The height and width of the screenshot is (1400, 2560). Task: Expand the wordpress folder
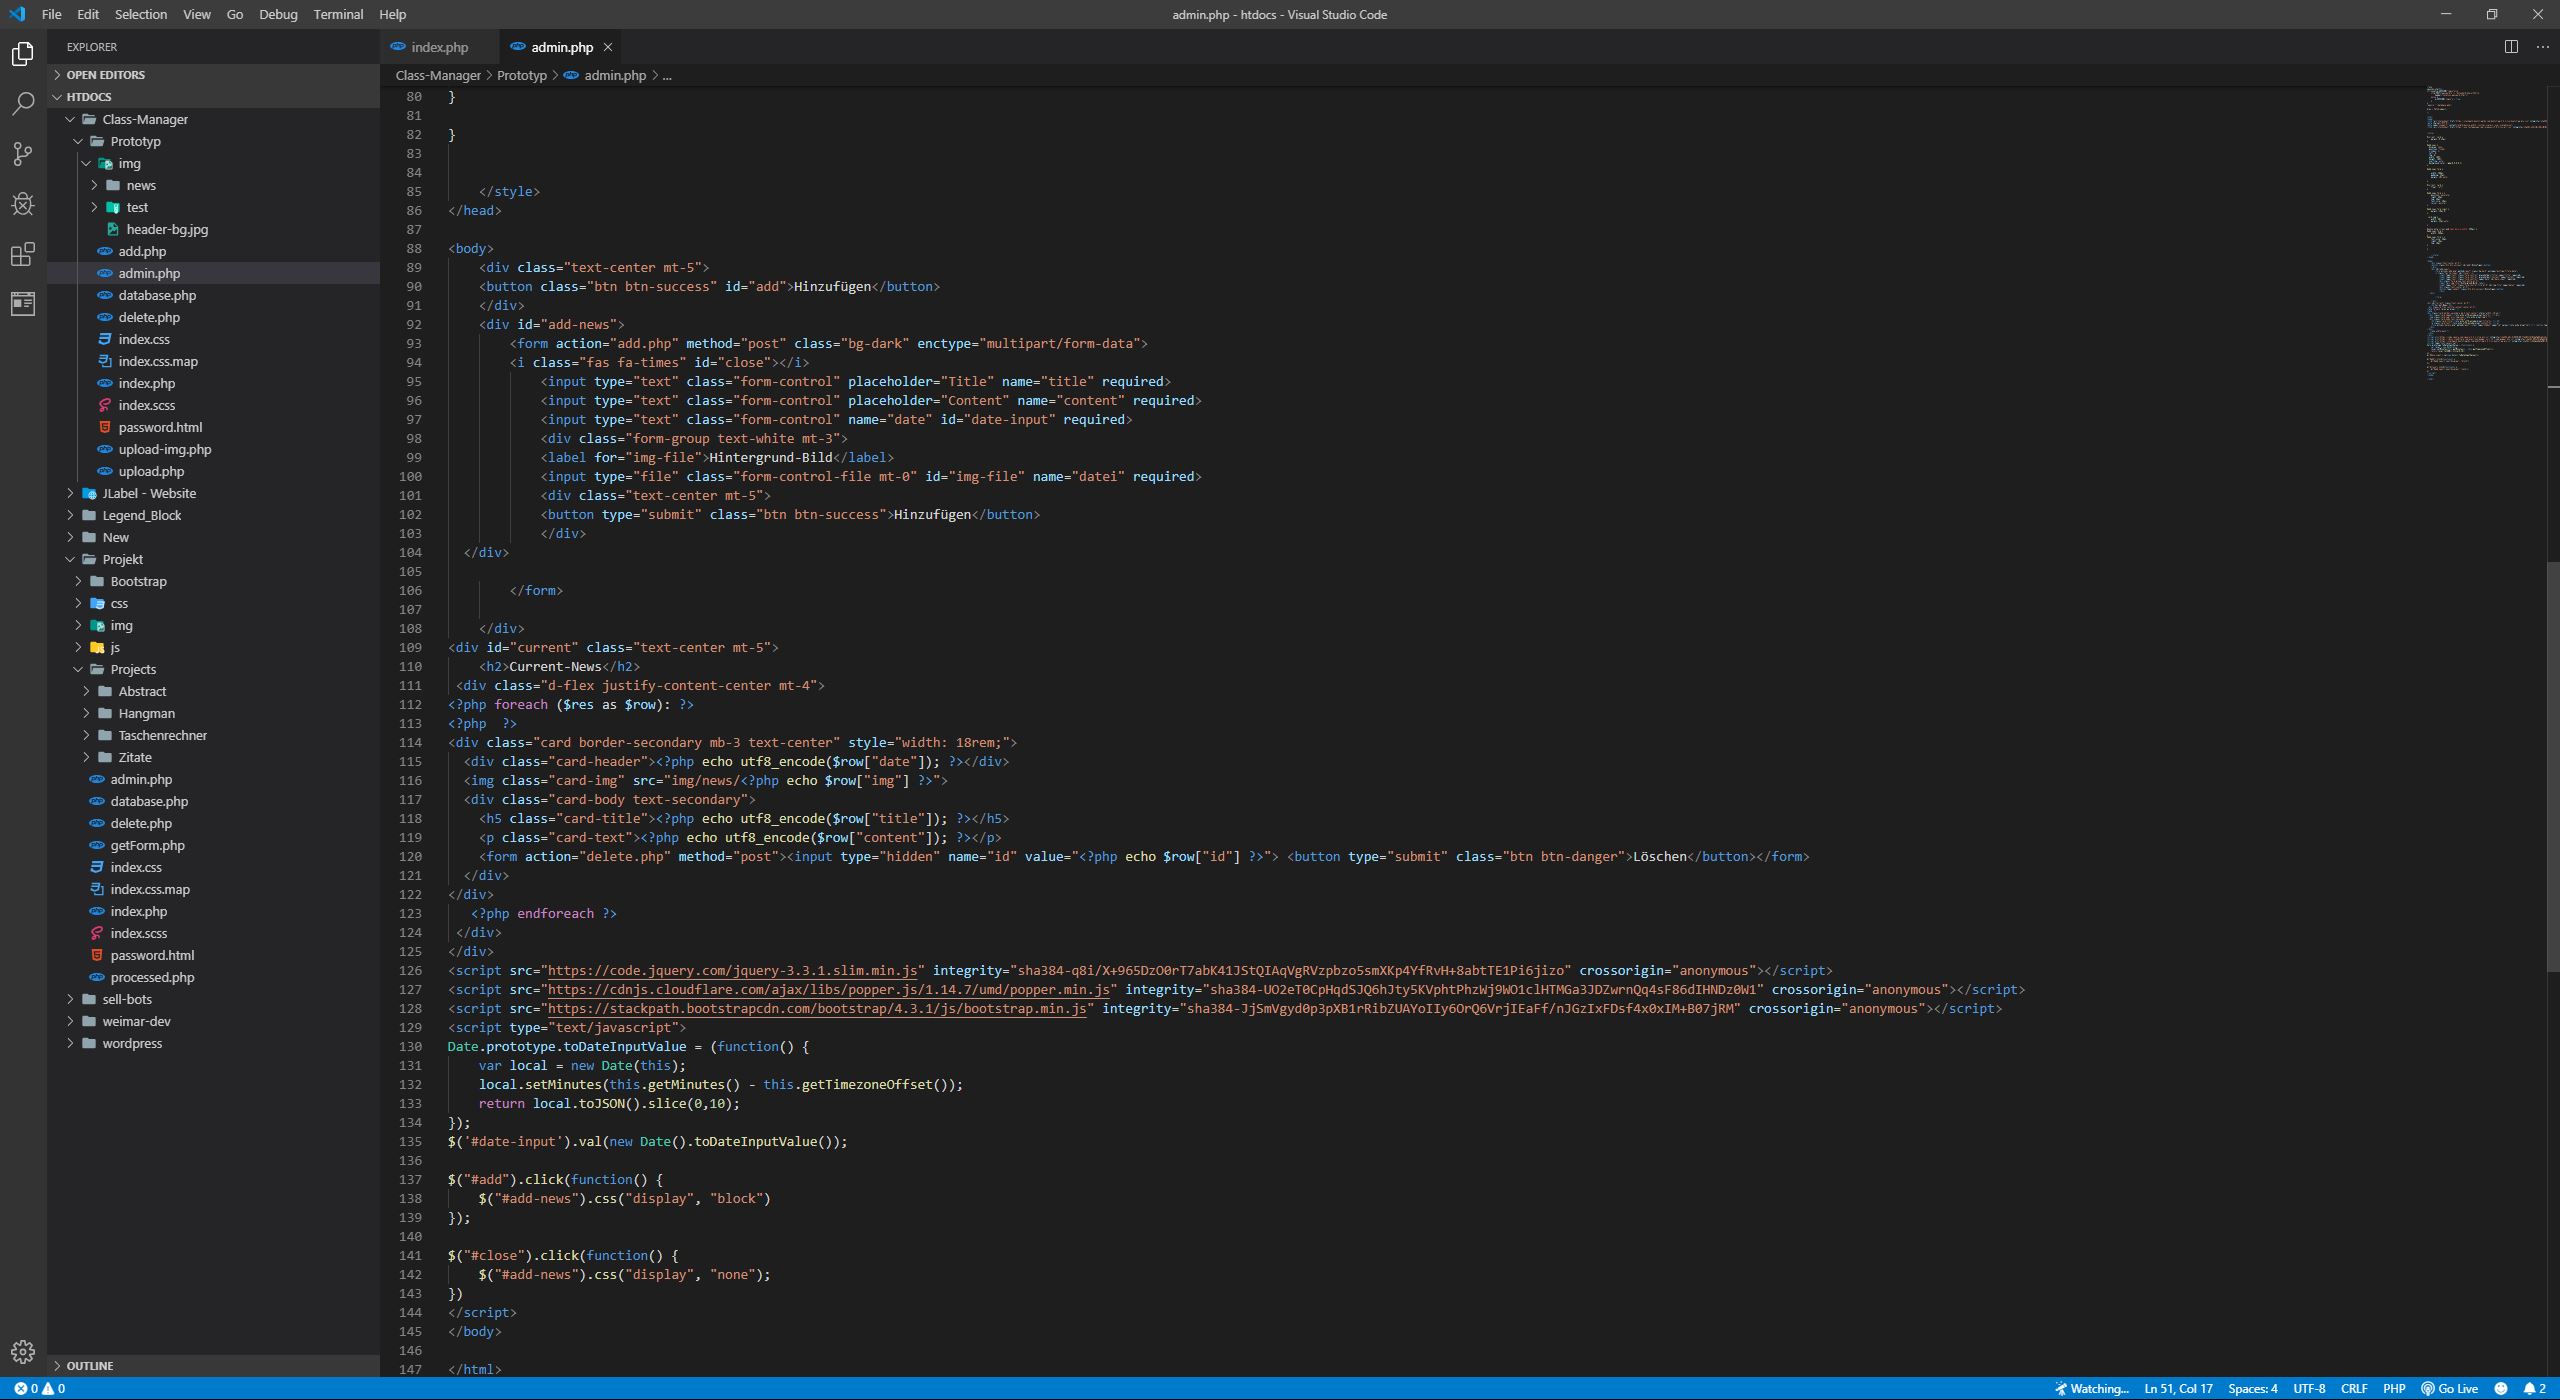coord(131,1043)
